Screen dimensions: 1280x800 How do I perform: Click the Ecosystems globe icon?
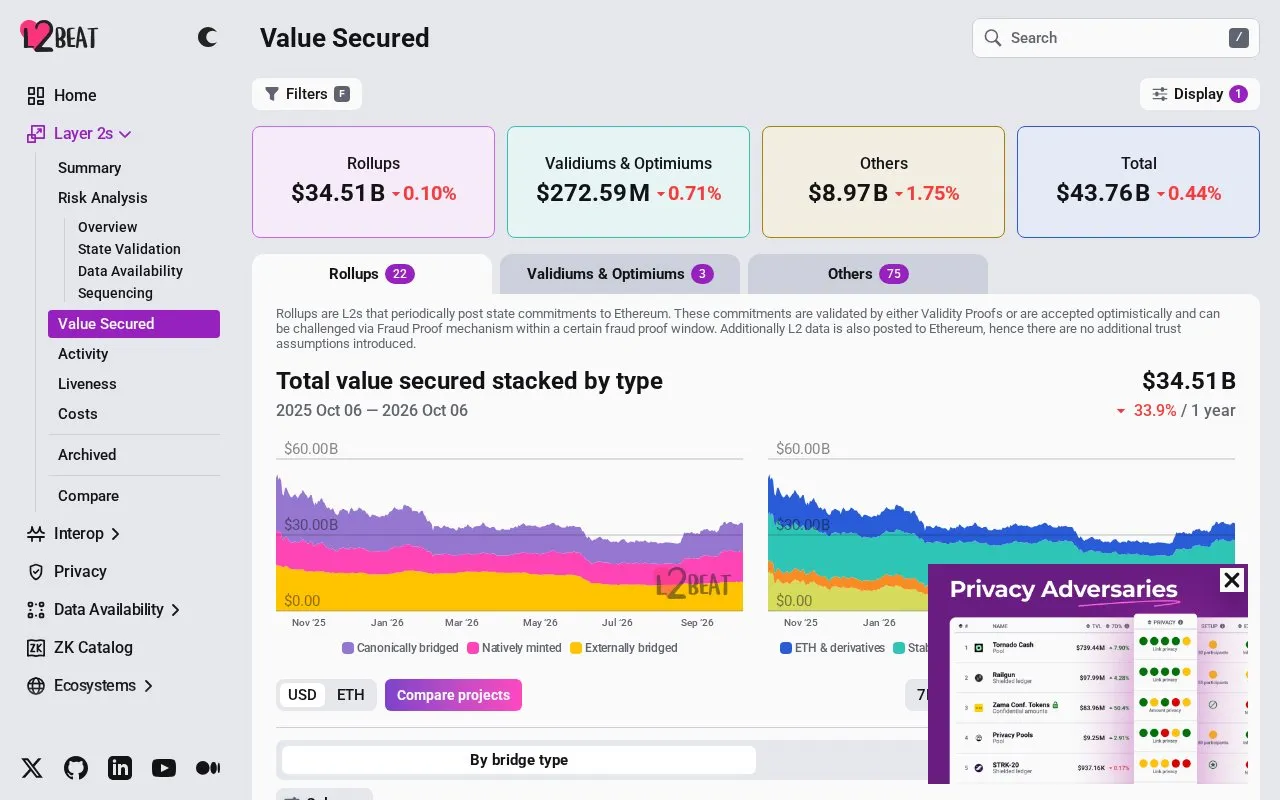click(x=36, y=685)
